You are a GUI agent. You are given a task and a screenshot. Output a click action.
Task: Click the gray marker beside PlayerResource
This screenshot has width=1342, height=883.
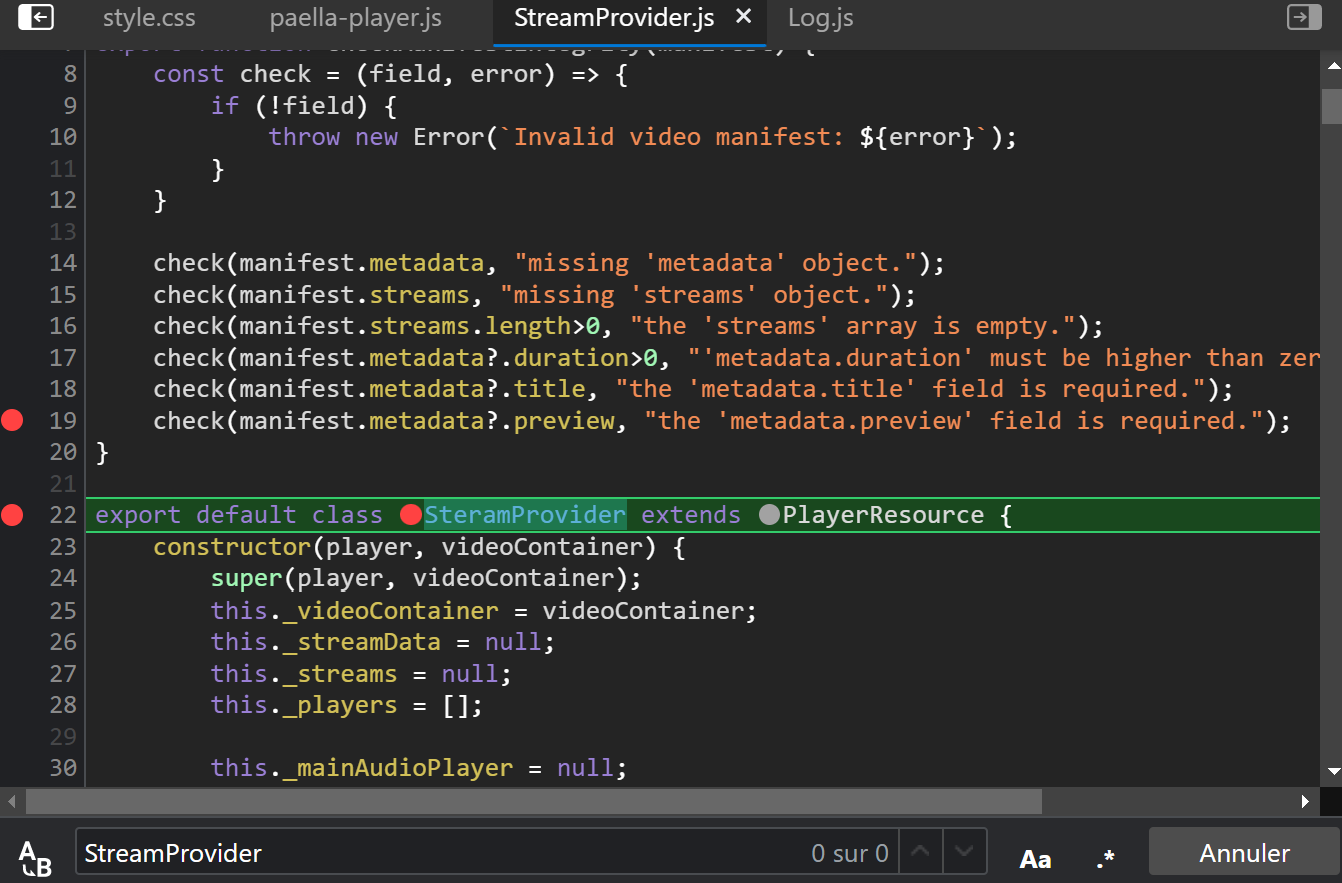769,514
